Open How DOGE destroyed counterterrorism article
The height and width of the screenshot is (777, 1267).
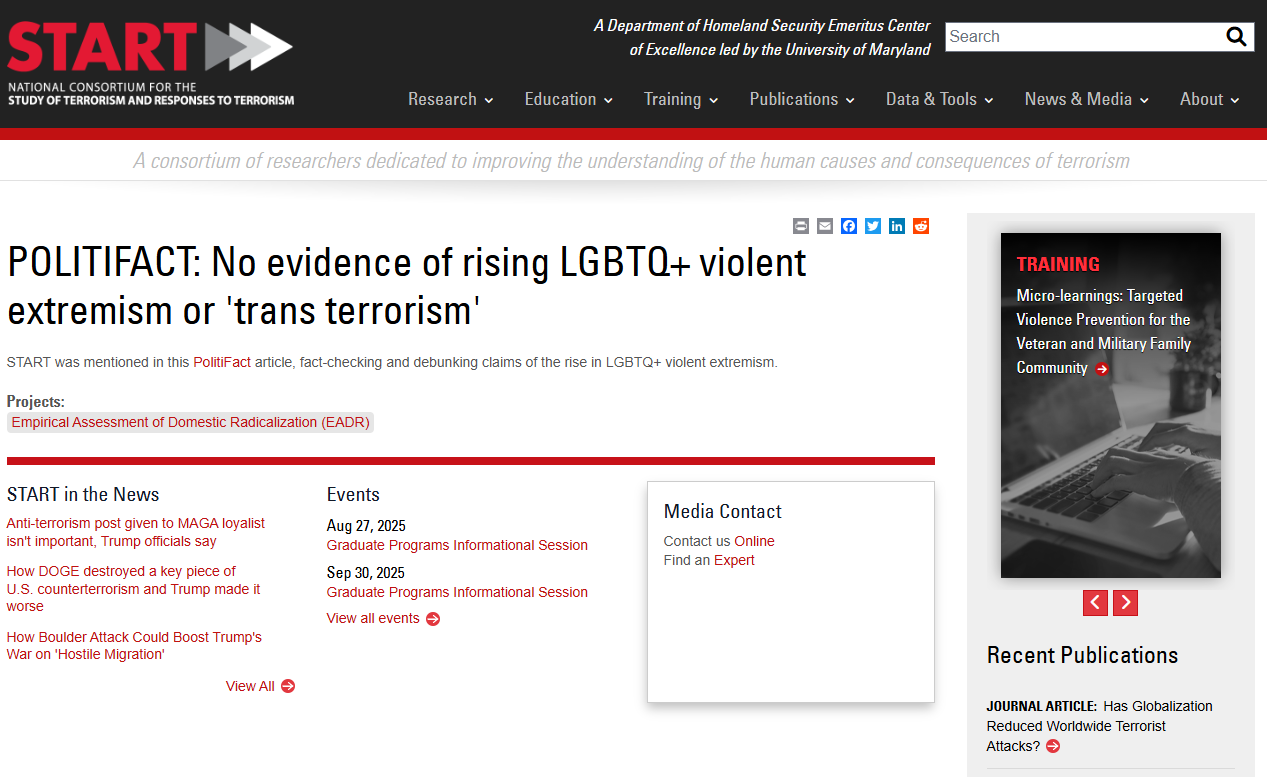[133, 589]
